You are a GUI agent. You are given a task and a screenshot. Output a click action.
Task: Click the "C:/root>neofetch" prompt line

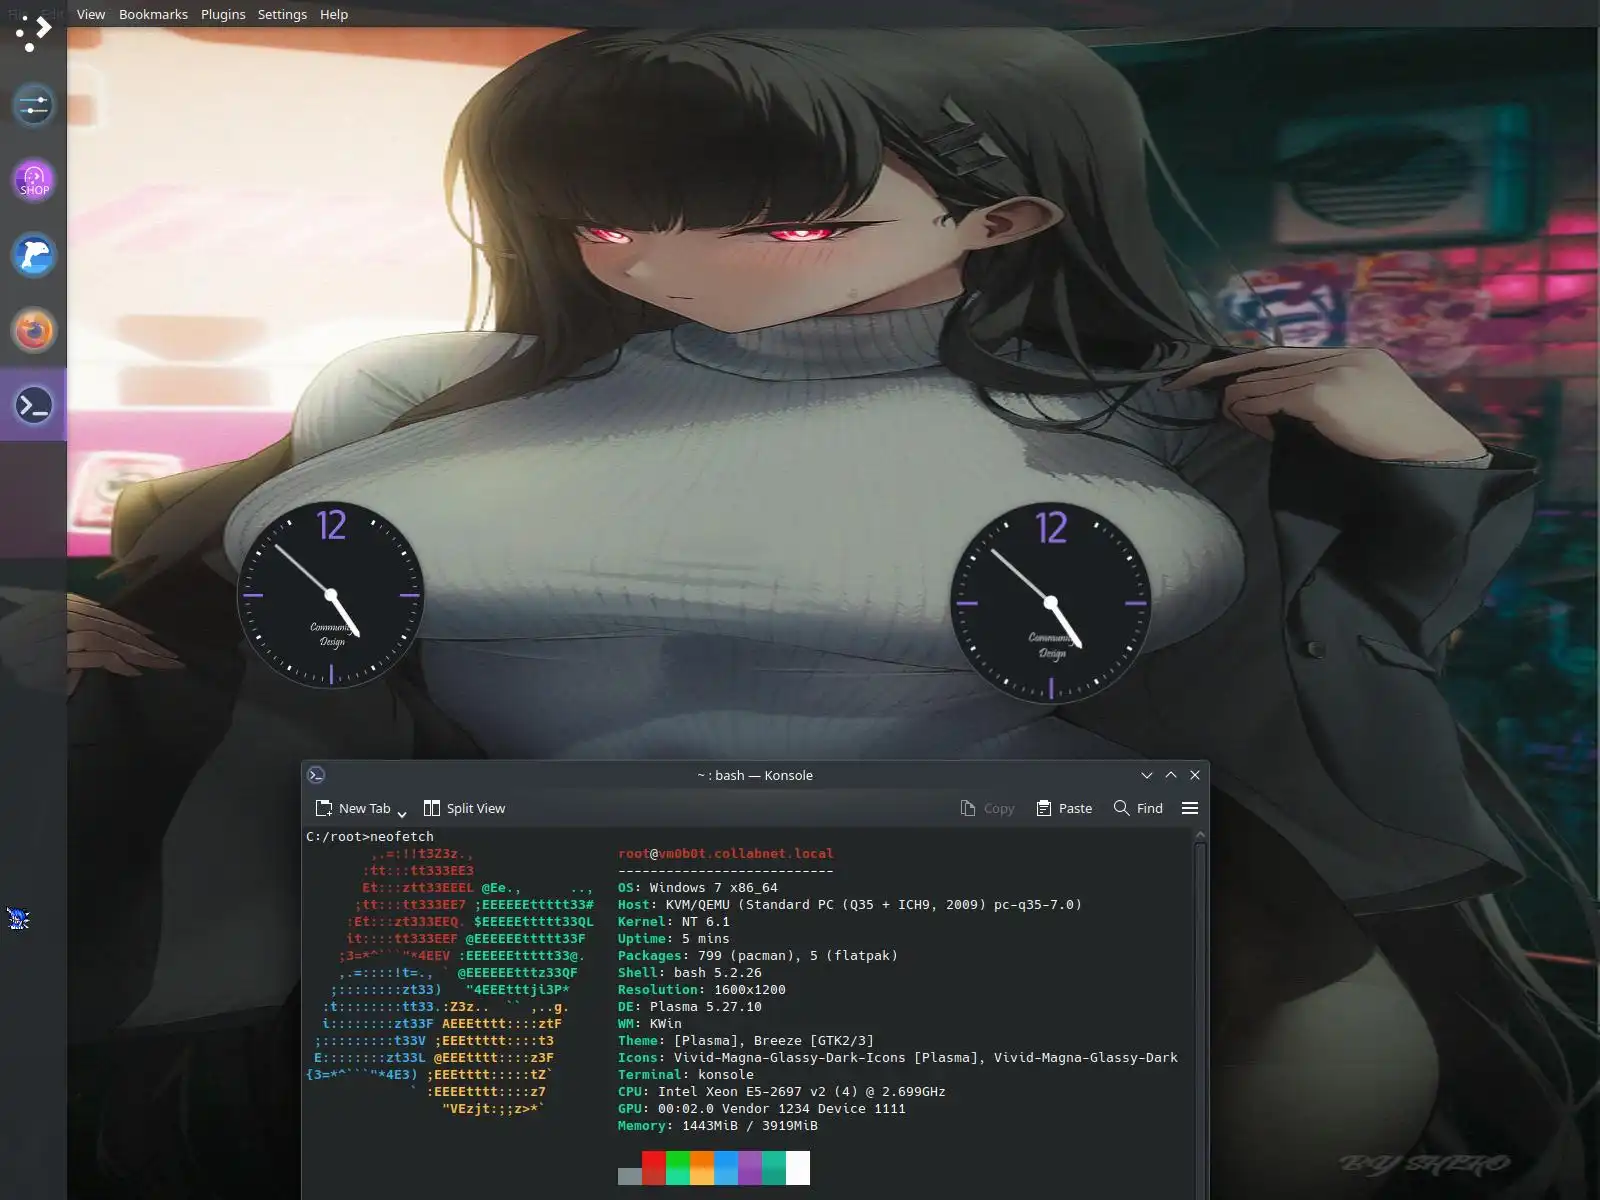point(370,836)
